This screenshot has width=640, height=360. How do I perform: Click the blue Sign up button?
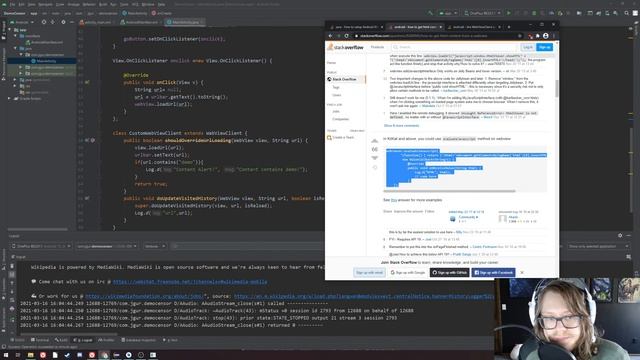544,47
